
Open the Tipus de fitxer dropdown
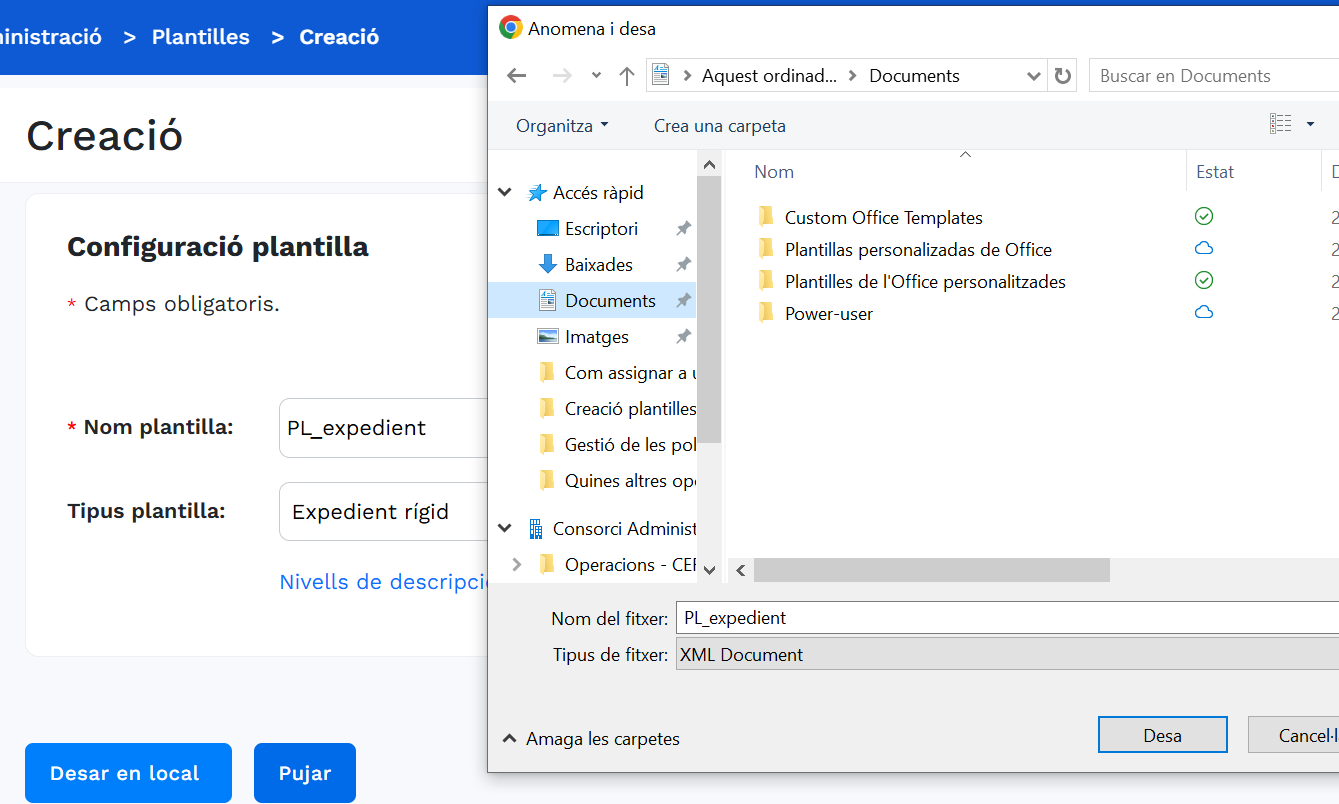coord(1007,655)
